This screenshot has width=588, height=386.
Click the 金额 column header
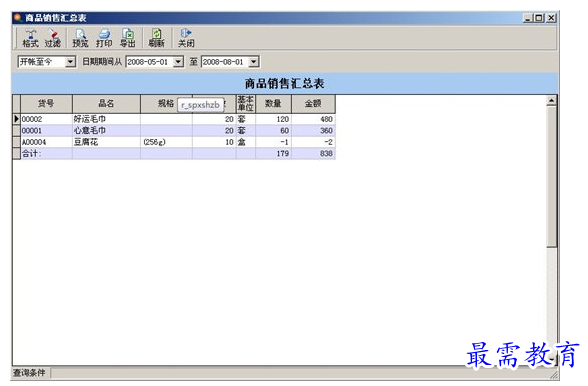click(313, 104)
